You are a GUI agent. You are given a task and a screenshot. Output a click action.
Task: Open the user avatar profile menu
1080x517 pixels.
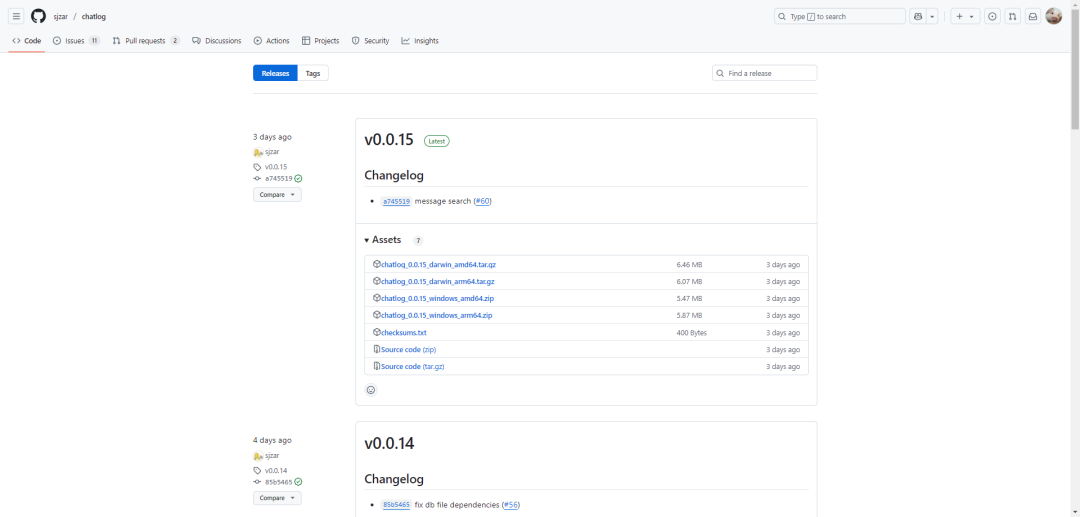(x=1053, y=16)
